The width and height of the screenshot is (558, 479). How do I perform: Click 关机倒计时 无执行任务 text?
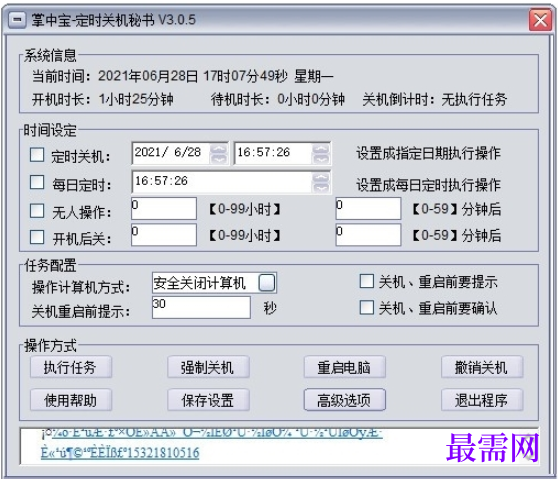point(435,99)
